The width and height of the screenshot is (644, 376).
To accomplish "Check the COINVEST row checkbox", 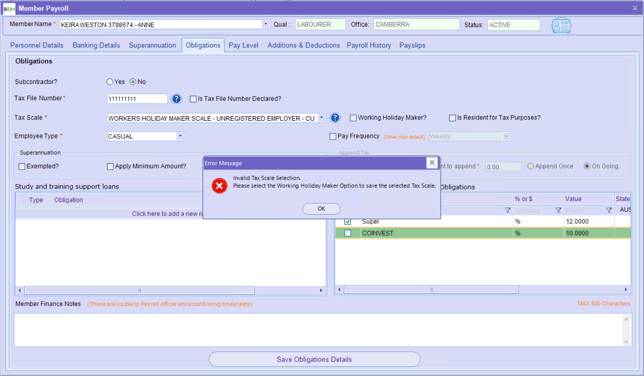I will [x=347, y=233].
